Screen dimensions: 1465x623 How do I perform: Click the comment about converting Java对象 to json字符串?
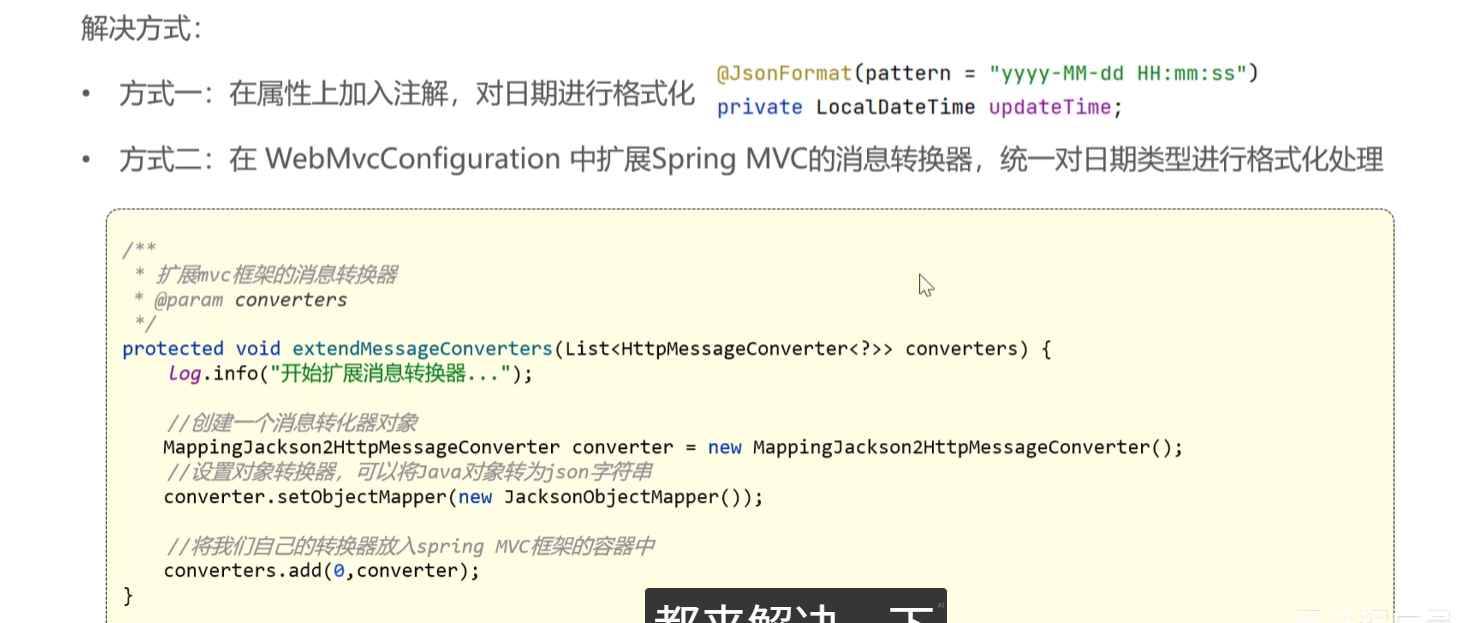408,471
